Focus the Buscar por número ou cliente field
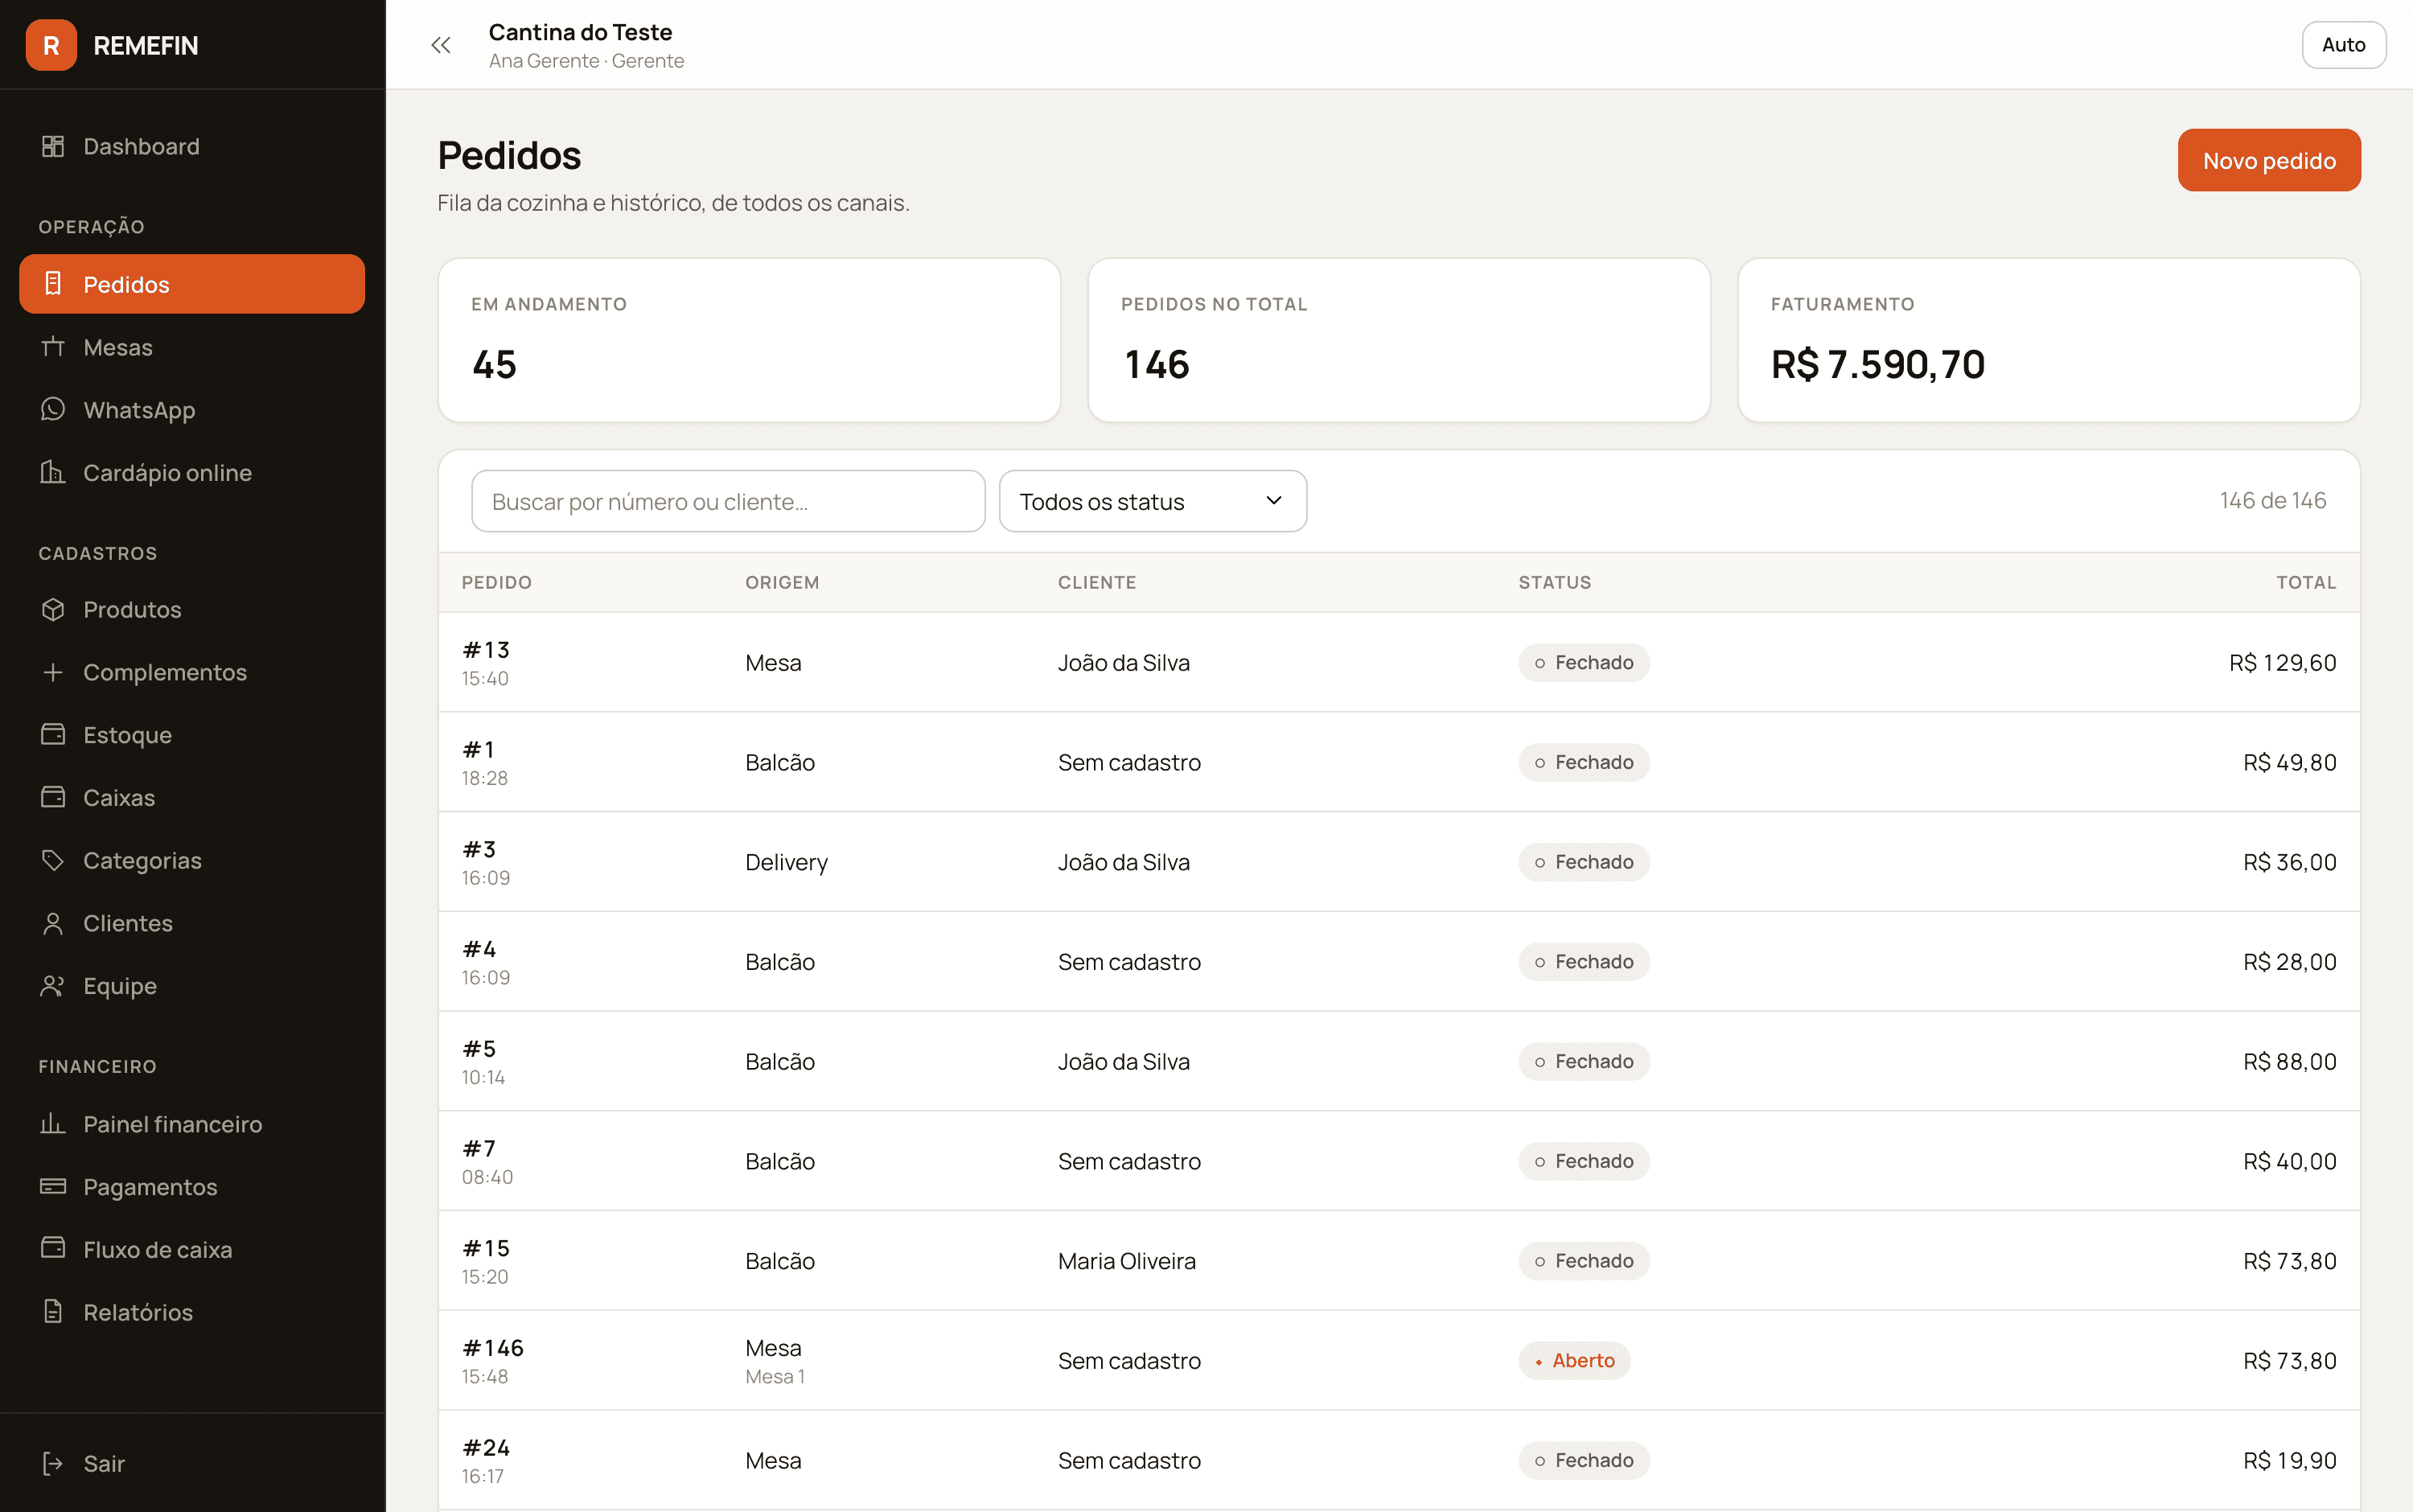This screenshot has height=1512, width=2413. [727, 501]
